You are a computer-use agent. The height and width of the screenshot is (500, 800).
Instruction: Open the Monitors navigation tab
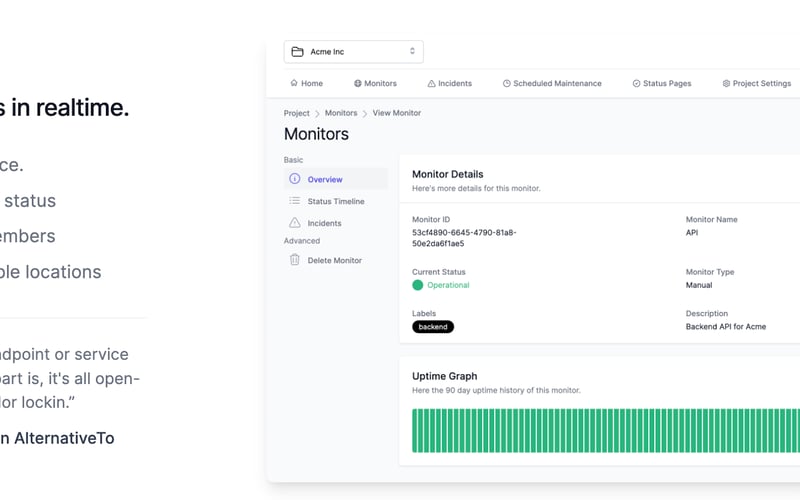[375, 83]
